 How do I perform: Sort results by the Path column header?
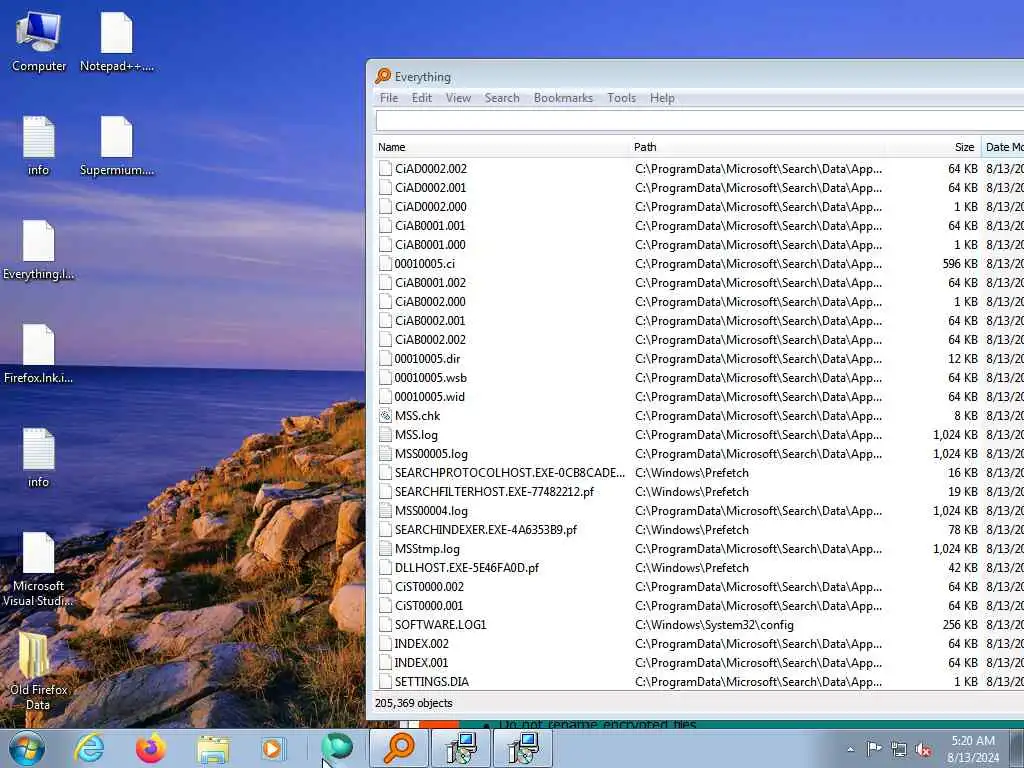click(757, 147)
